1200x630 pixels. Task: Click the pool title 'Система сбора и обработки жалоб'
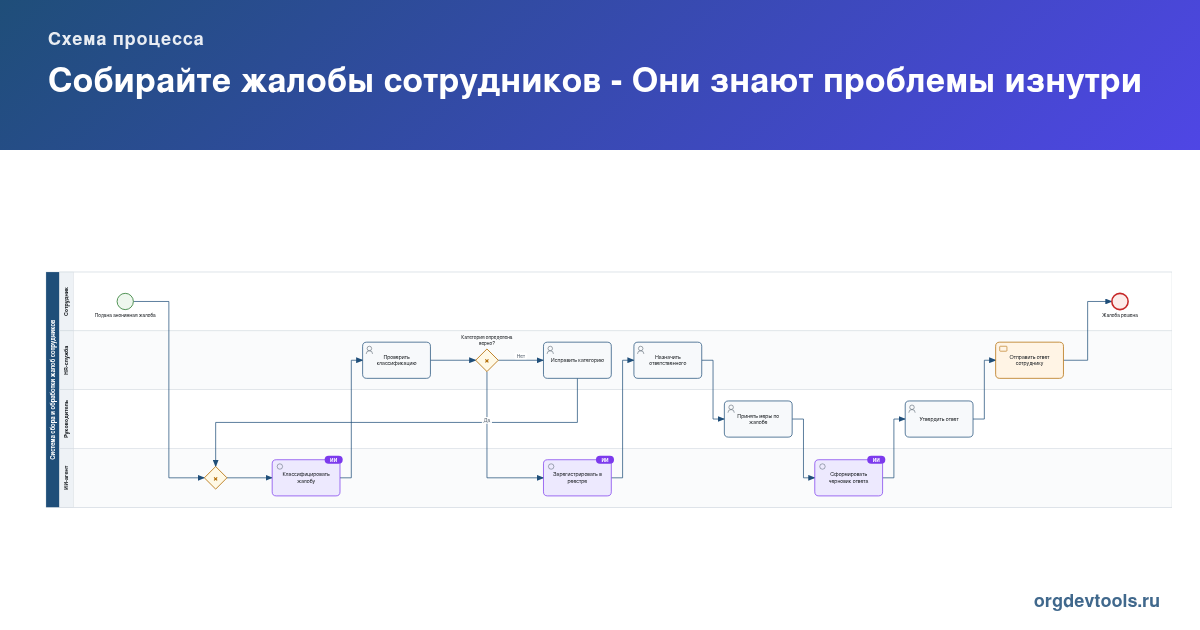53,389
